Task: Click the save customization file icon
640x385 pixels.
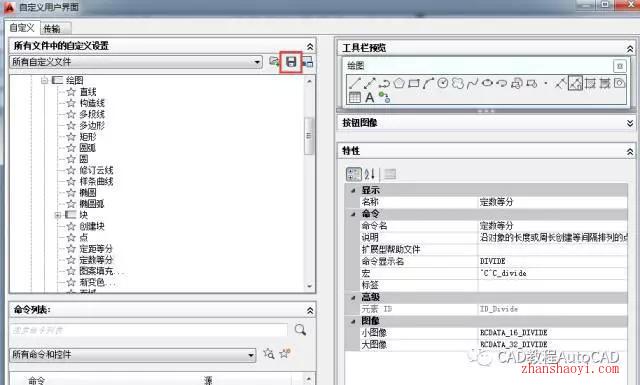Action: [x=291, y=62]
